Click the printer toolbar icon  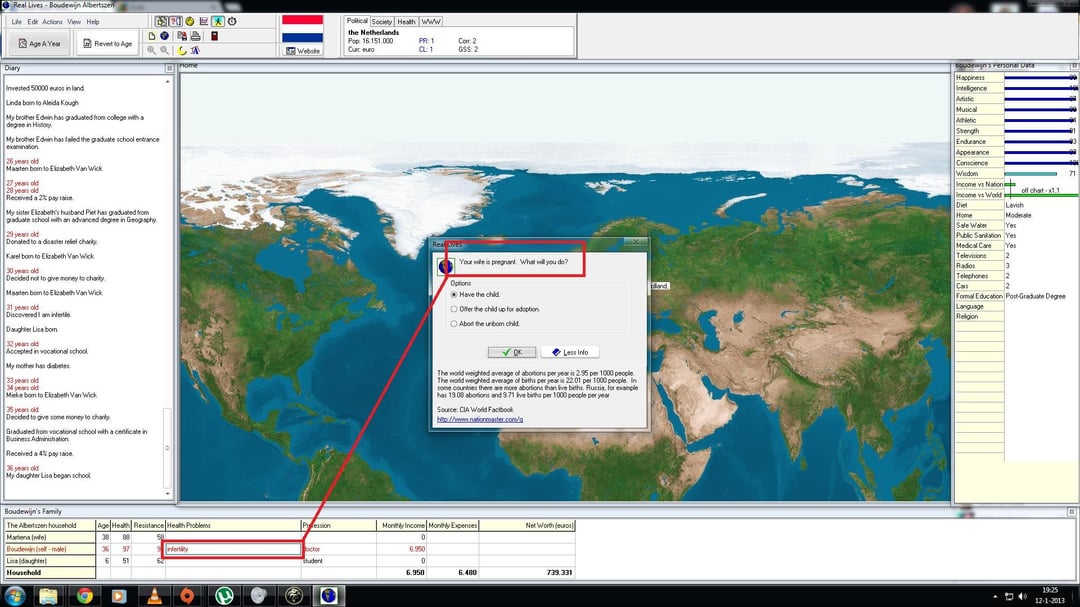[196, 36]
